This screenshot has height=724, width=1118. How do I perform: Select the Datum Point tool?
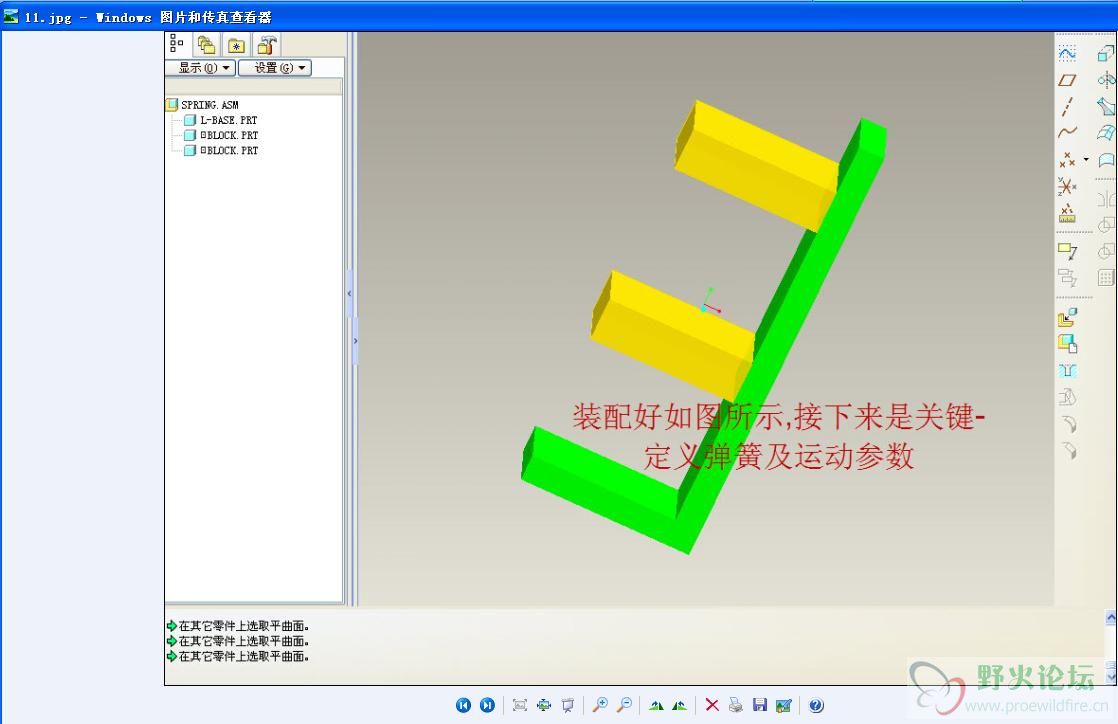pyautogui.click(x=1067, y=160)
